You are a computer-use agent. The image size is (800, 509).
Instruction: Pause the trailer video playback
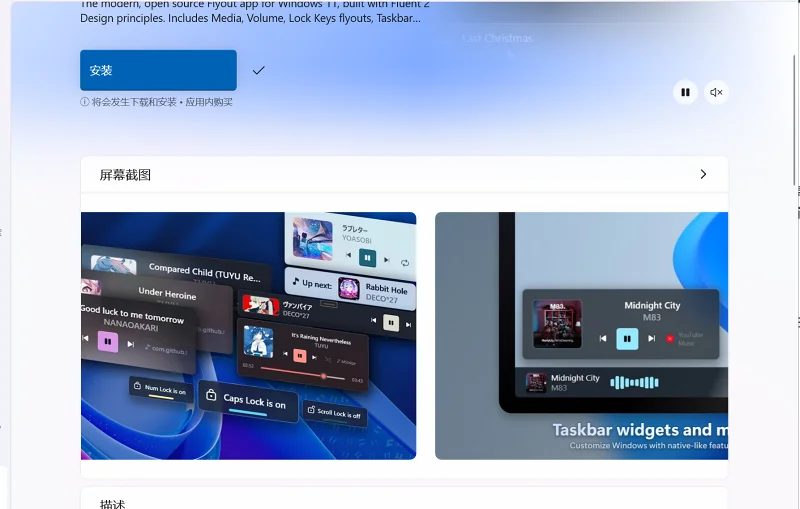coord(685,92)
